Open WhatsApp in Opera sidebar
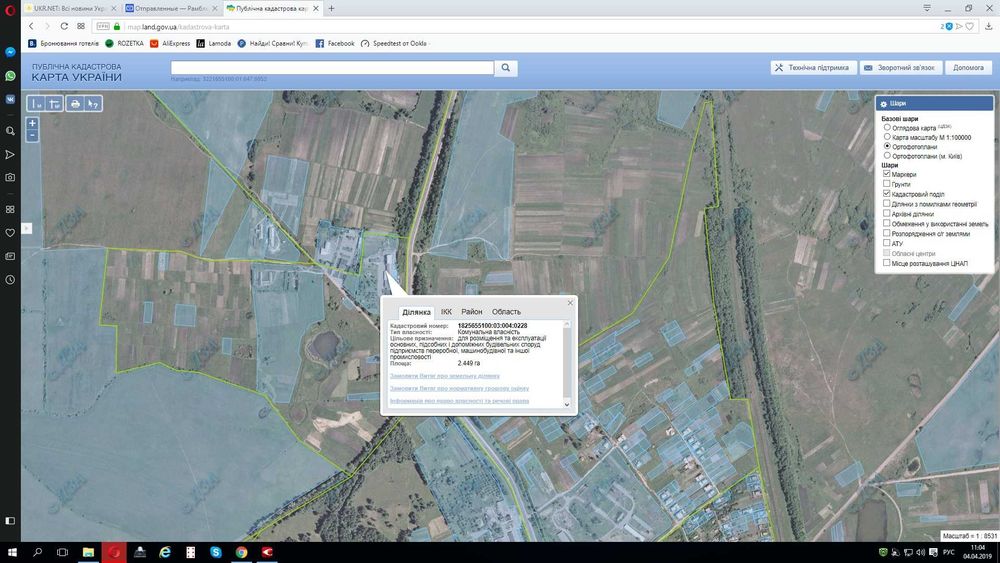Screen dimensions: 1000x563 (x=10, y=75)
